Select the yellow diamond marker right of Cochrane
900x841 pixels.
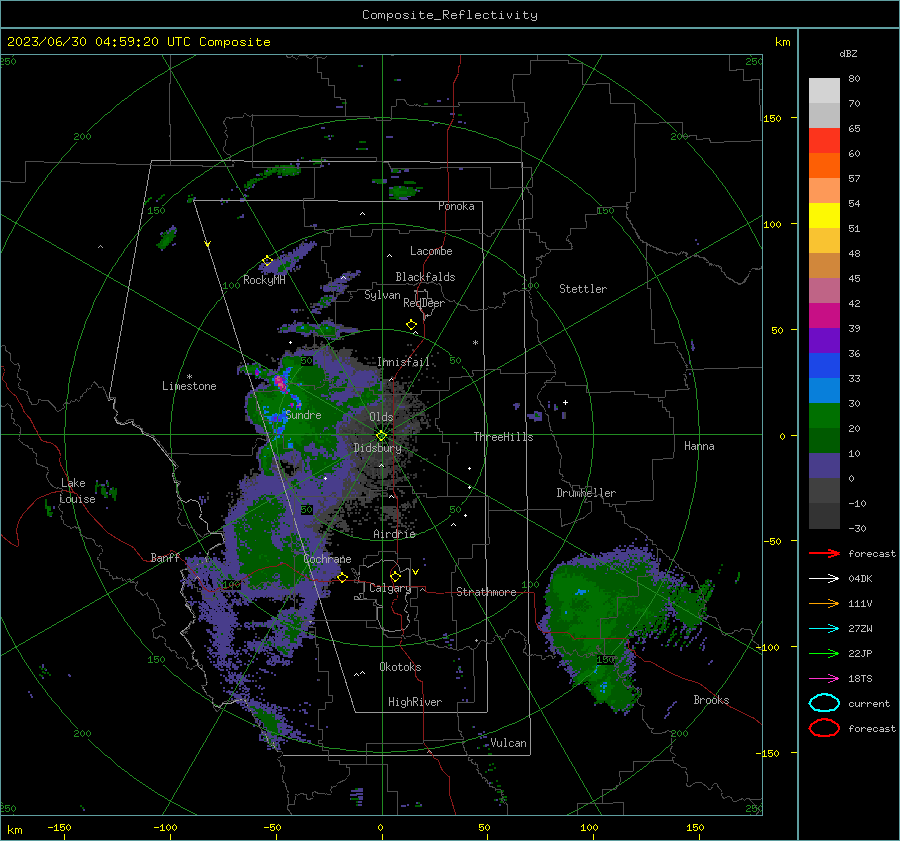(342, 577)
